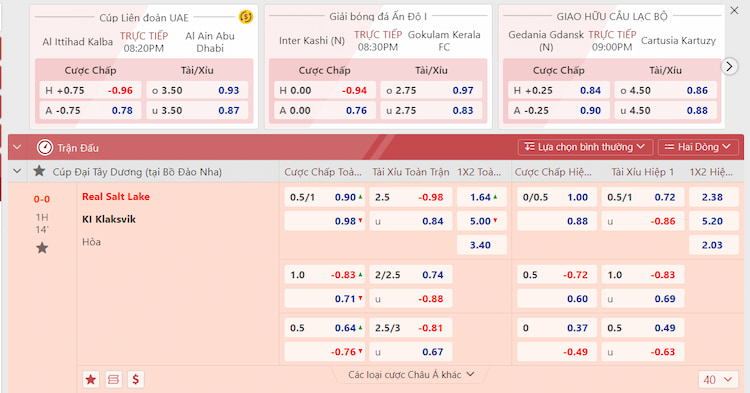
Task: Select first-half handicap odds 0.60
Action: coord(557,299)
